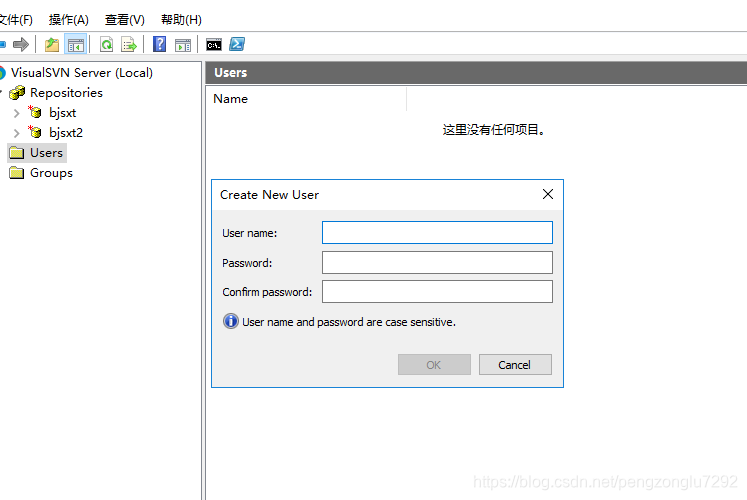Click the up one level folder icon
747x500 pixels.
[51, 45]
